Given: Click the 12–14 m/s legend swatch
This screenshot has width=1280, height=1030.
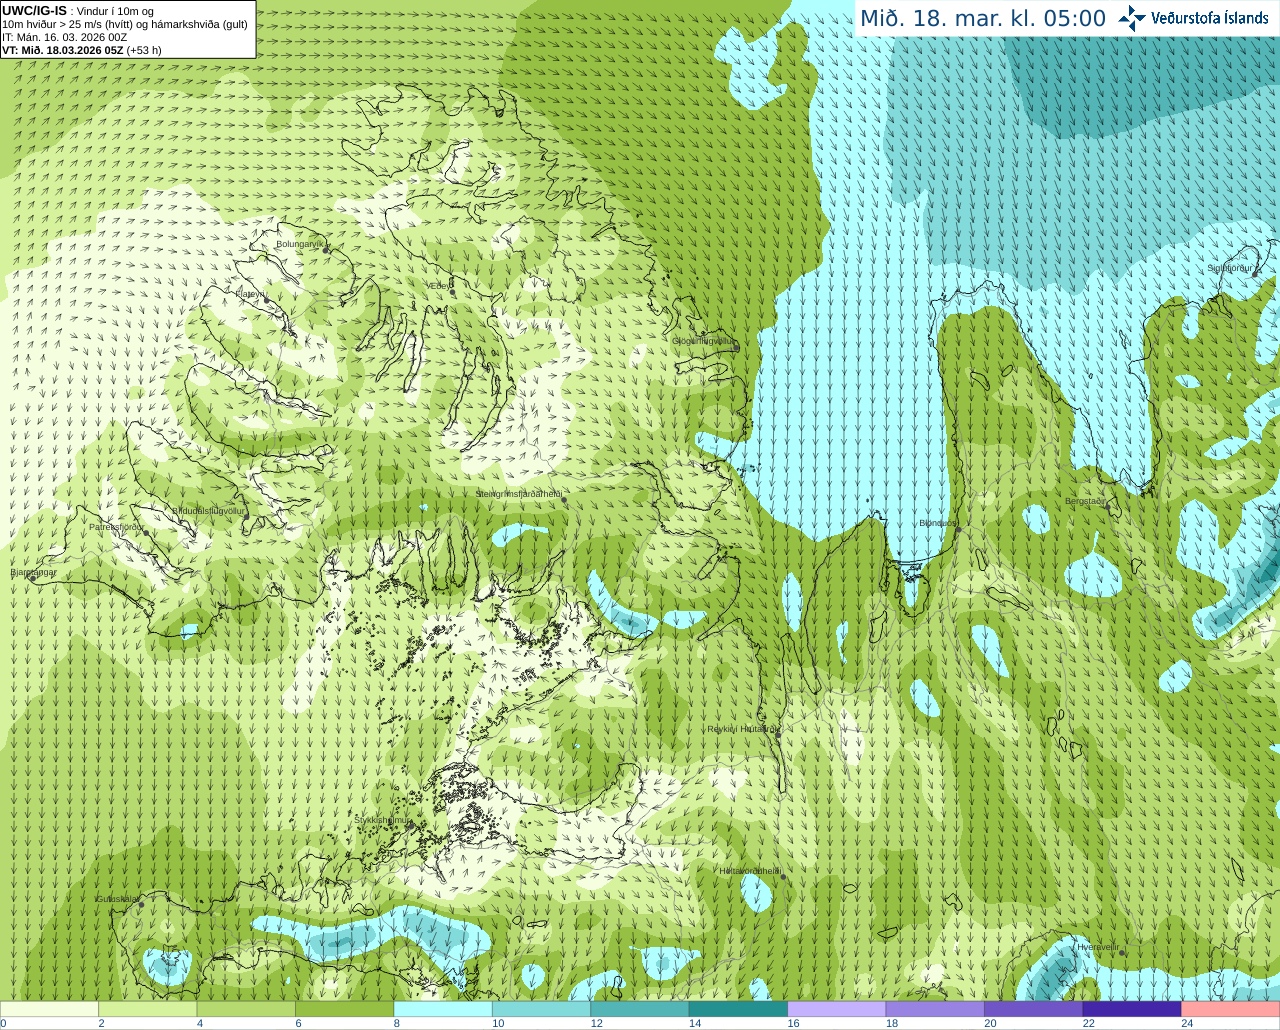Looking at the screenshot, I should click(x=640, y=1009).
